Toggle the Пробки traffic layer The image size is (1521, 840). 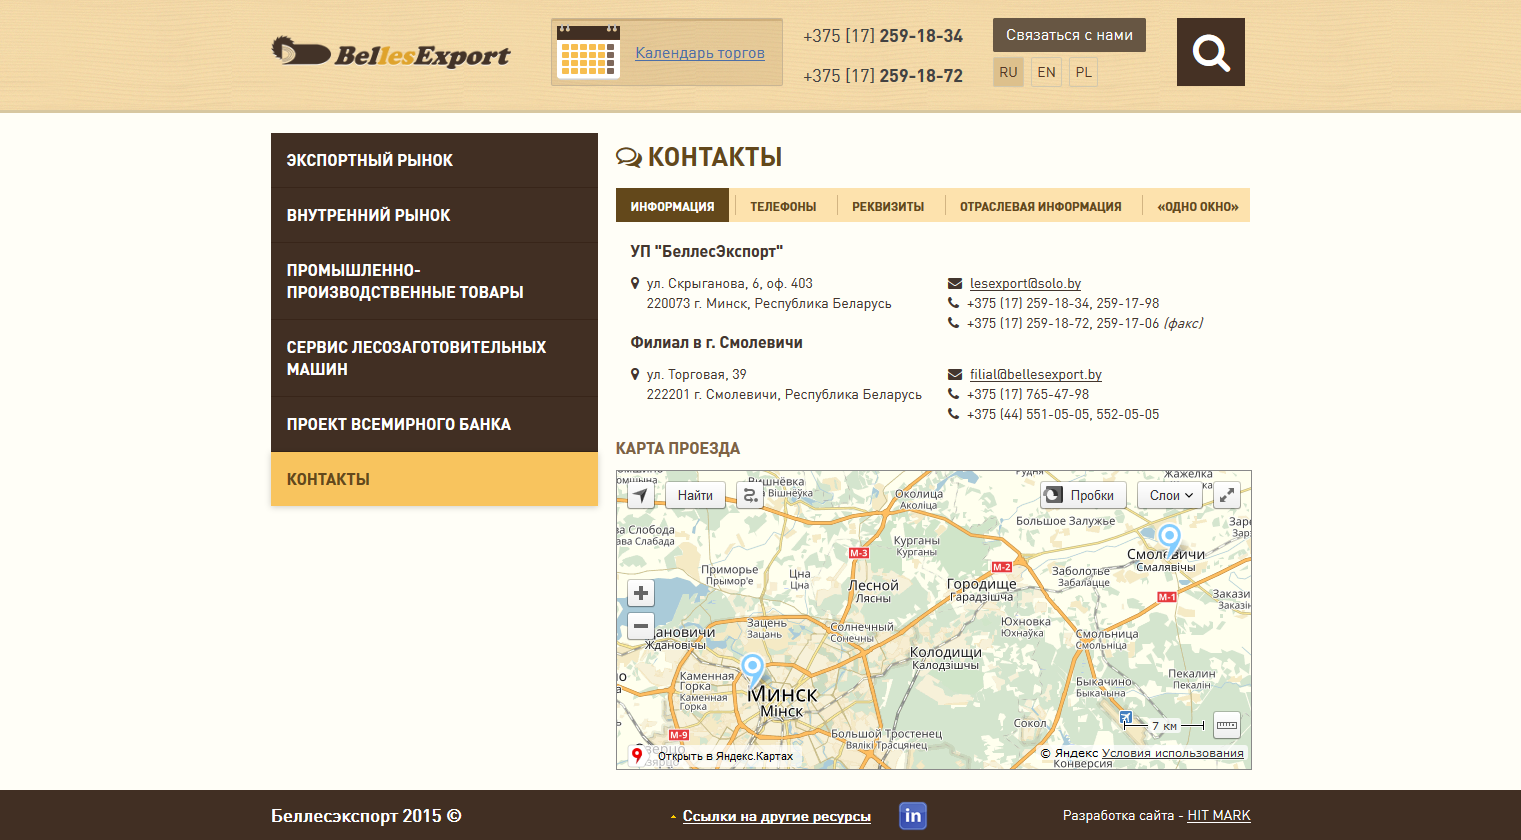click(x=1083, y=495)
